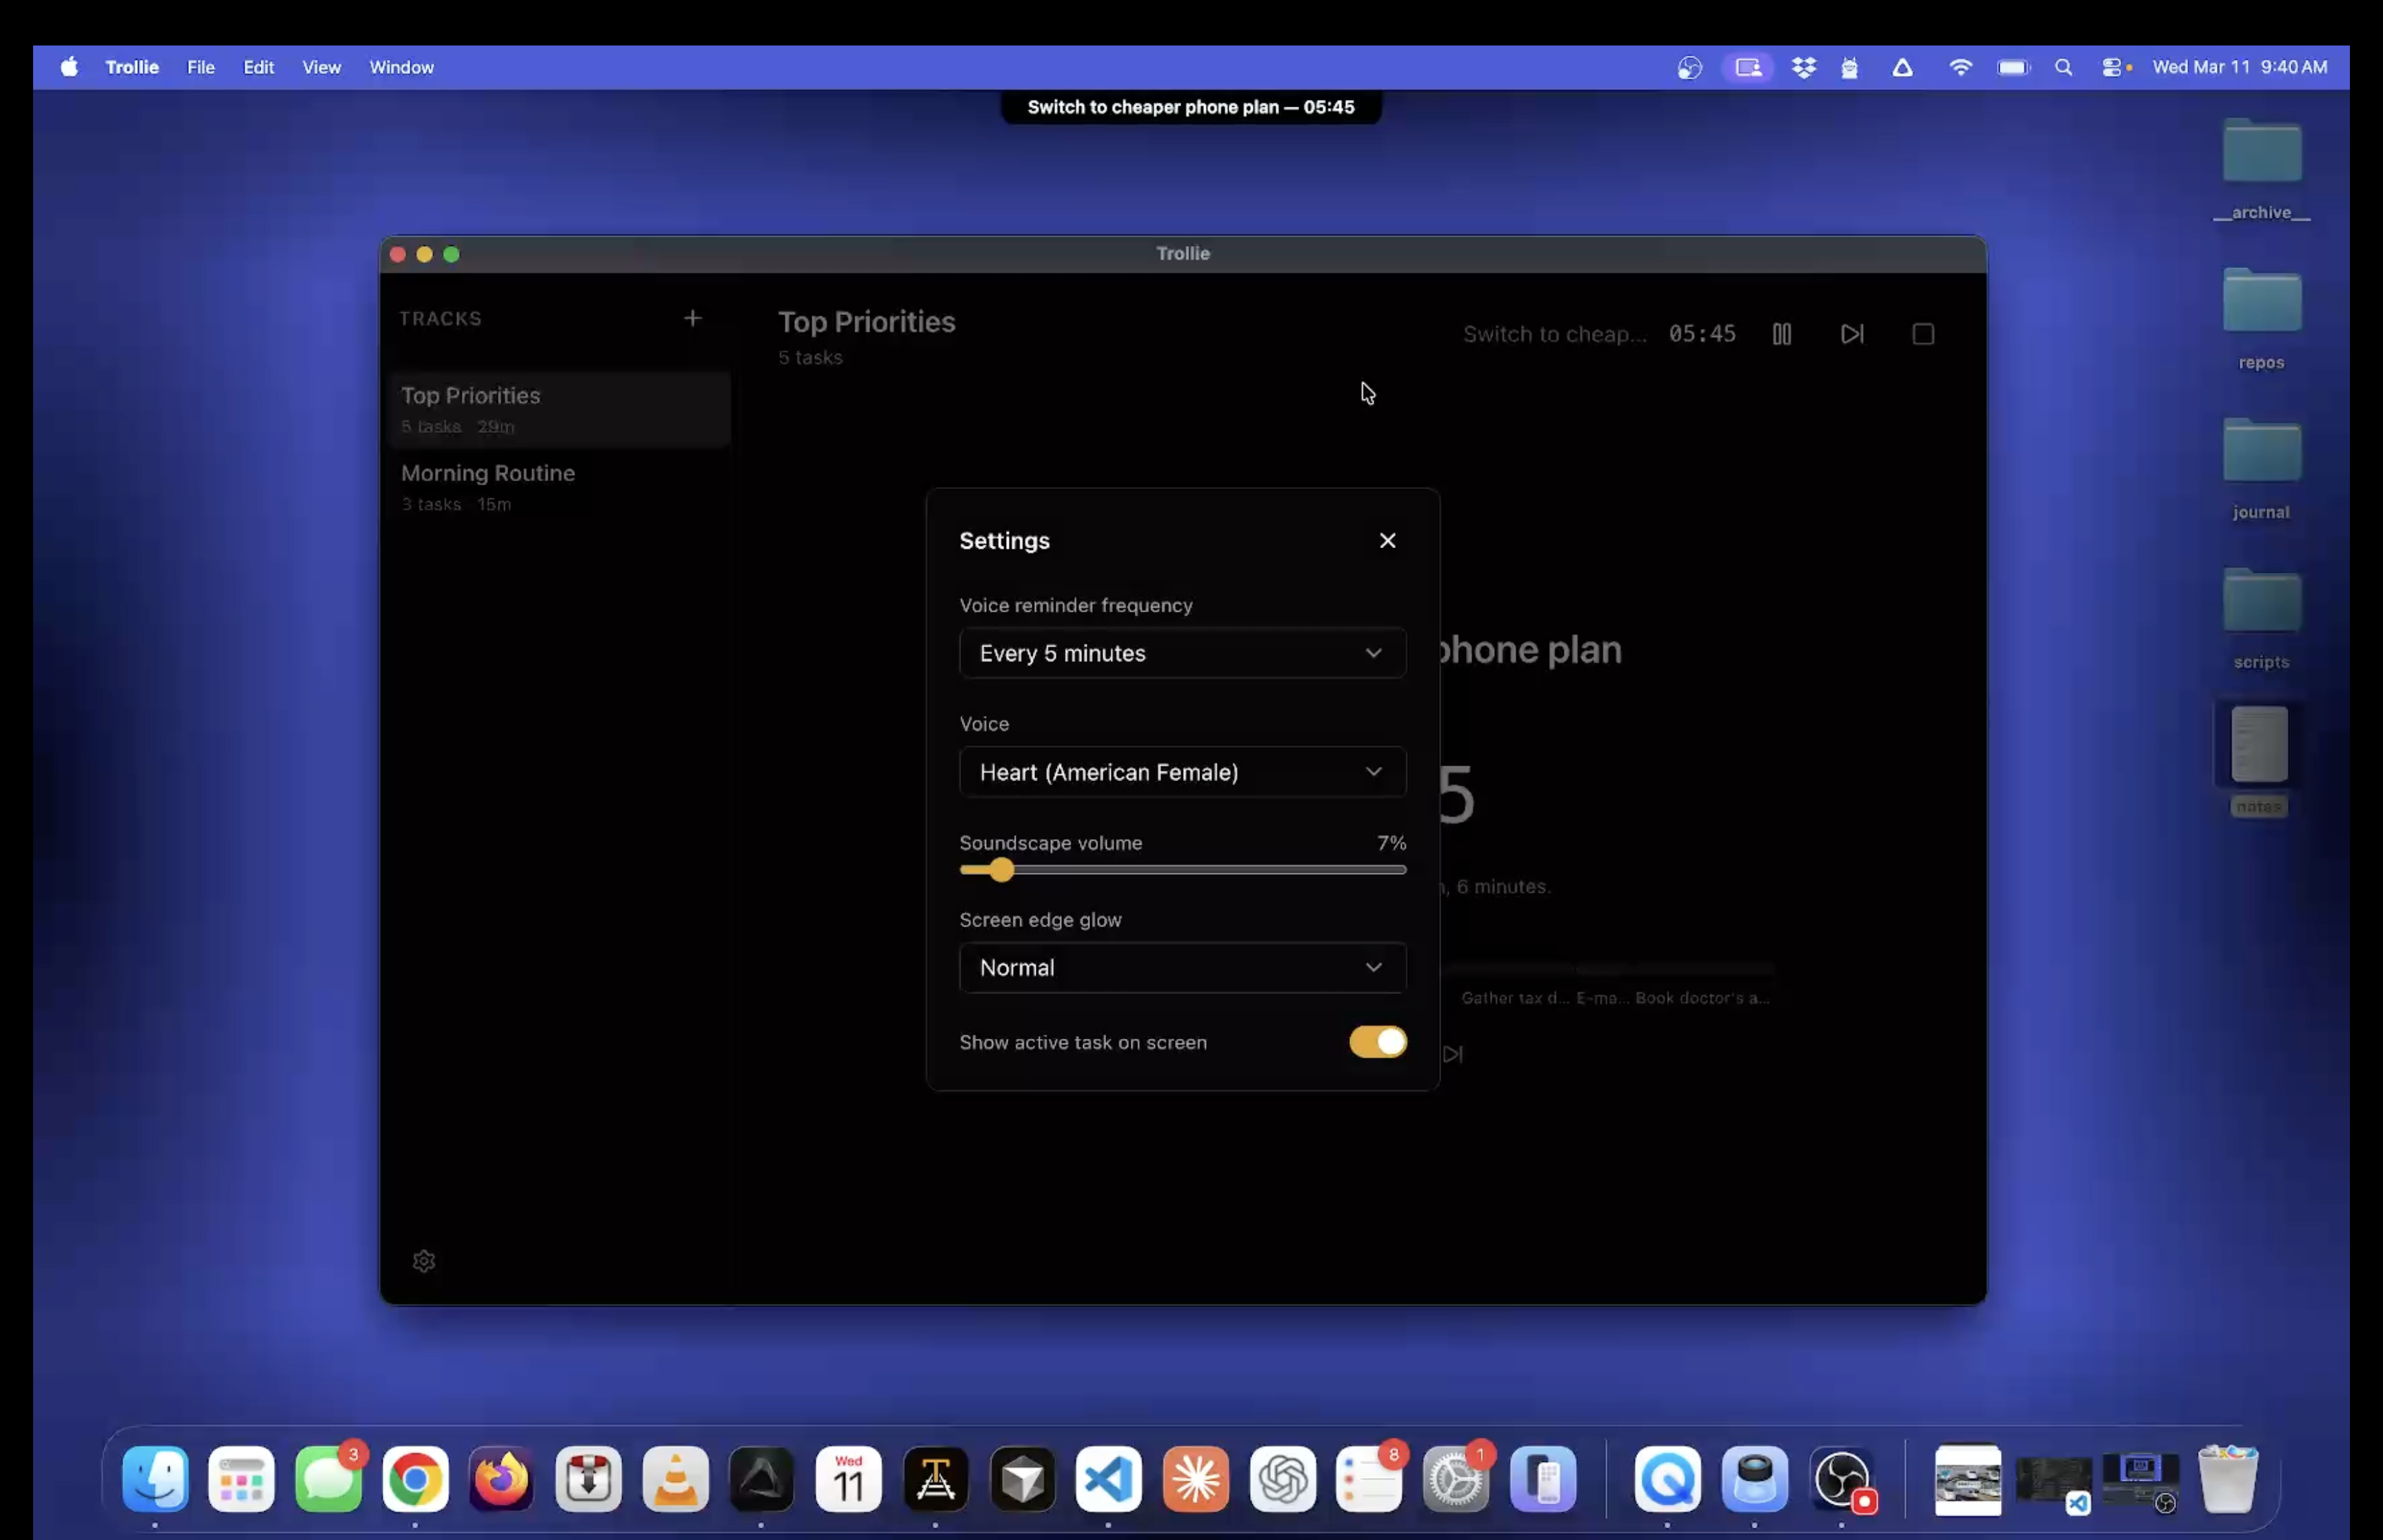The image size is (2383, 1540).
Task: Open the File menu
Action: click(x=201, y=67)
